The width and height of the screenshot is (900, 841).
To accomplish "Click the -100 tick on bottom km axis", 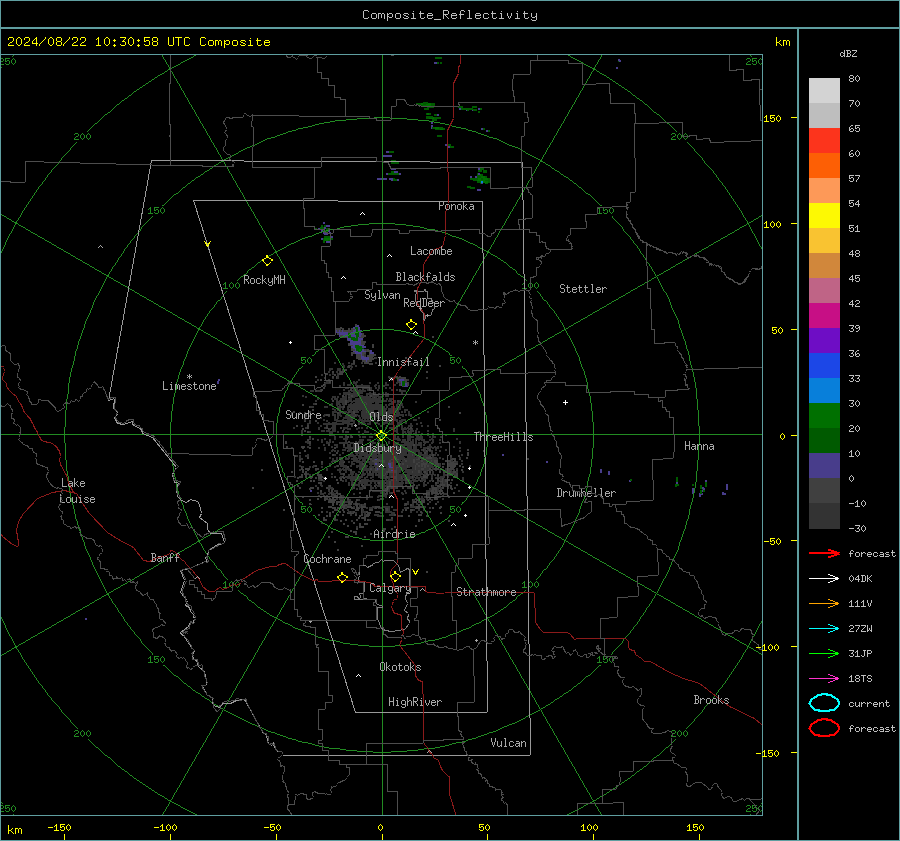I will 165,827.
